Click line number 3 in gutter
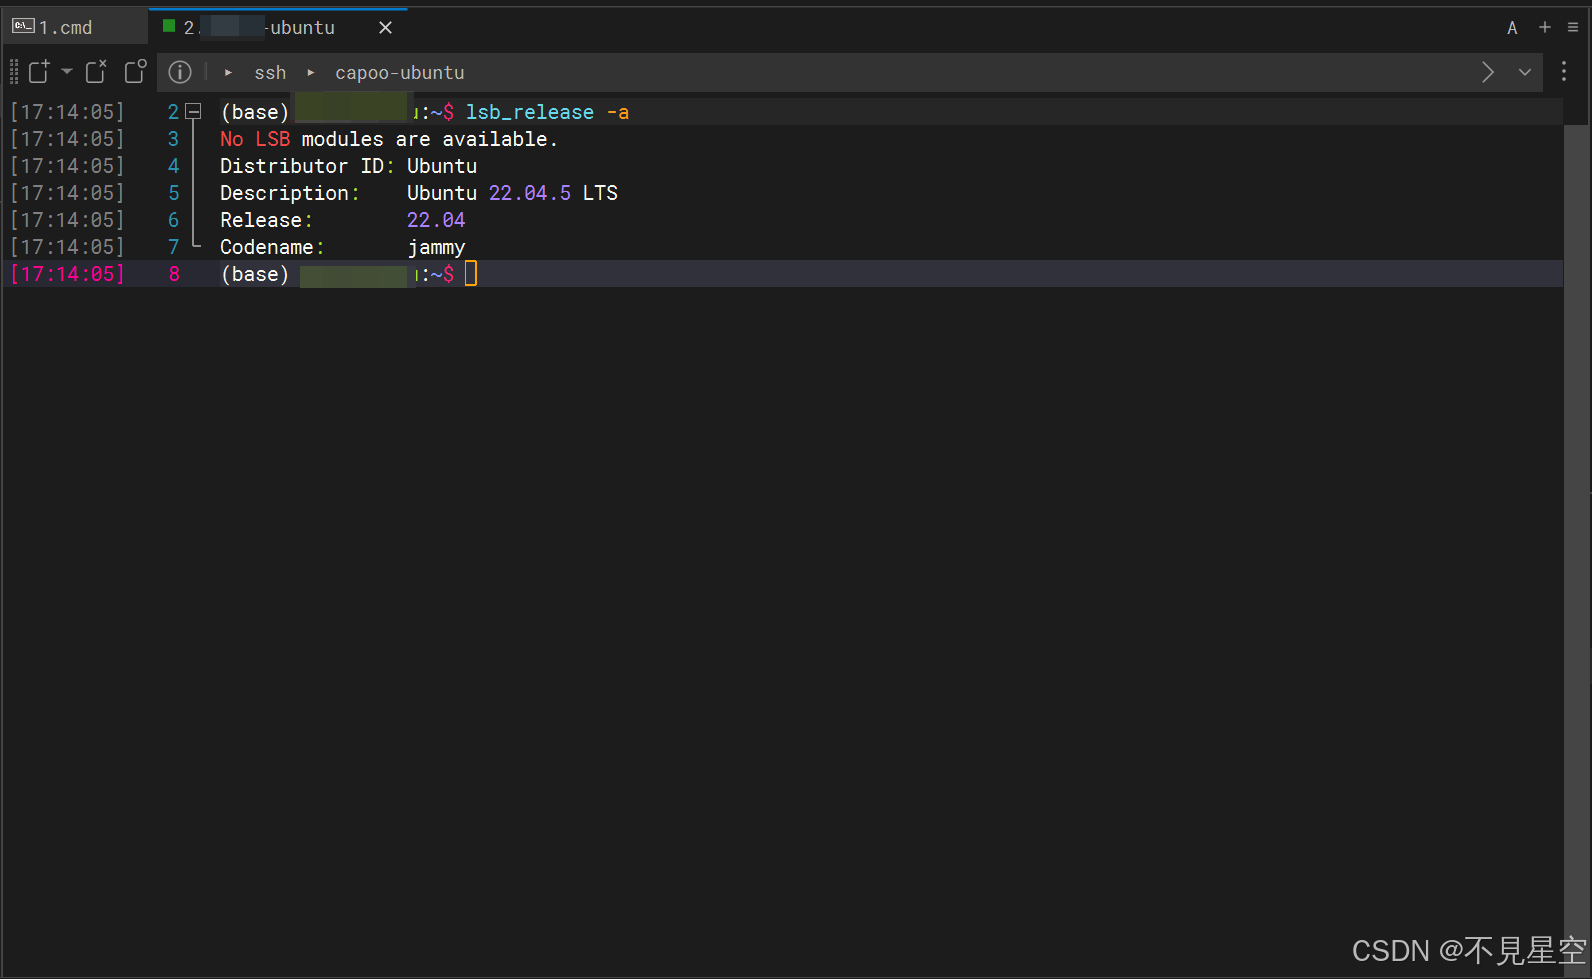Viewport: 1592px width, 979px height. coord(173,139)
